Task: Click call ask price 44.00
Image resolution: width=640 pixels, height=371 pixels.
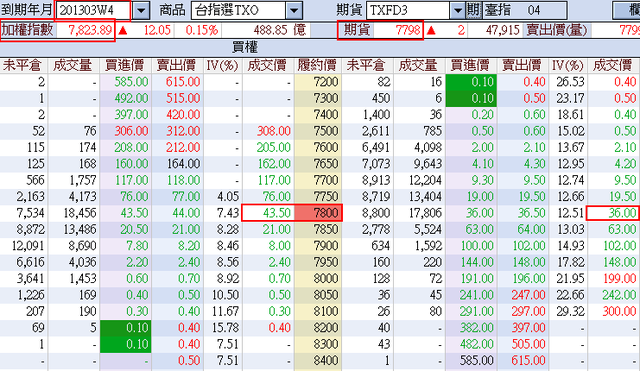Action: click(186, 213)
